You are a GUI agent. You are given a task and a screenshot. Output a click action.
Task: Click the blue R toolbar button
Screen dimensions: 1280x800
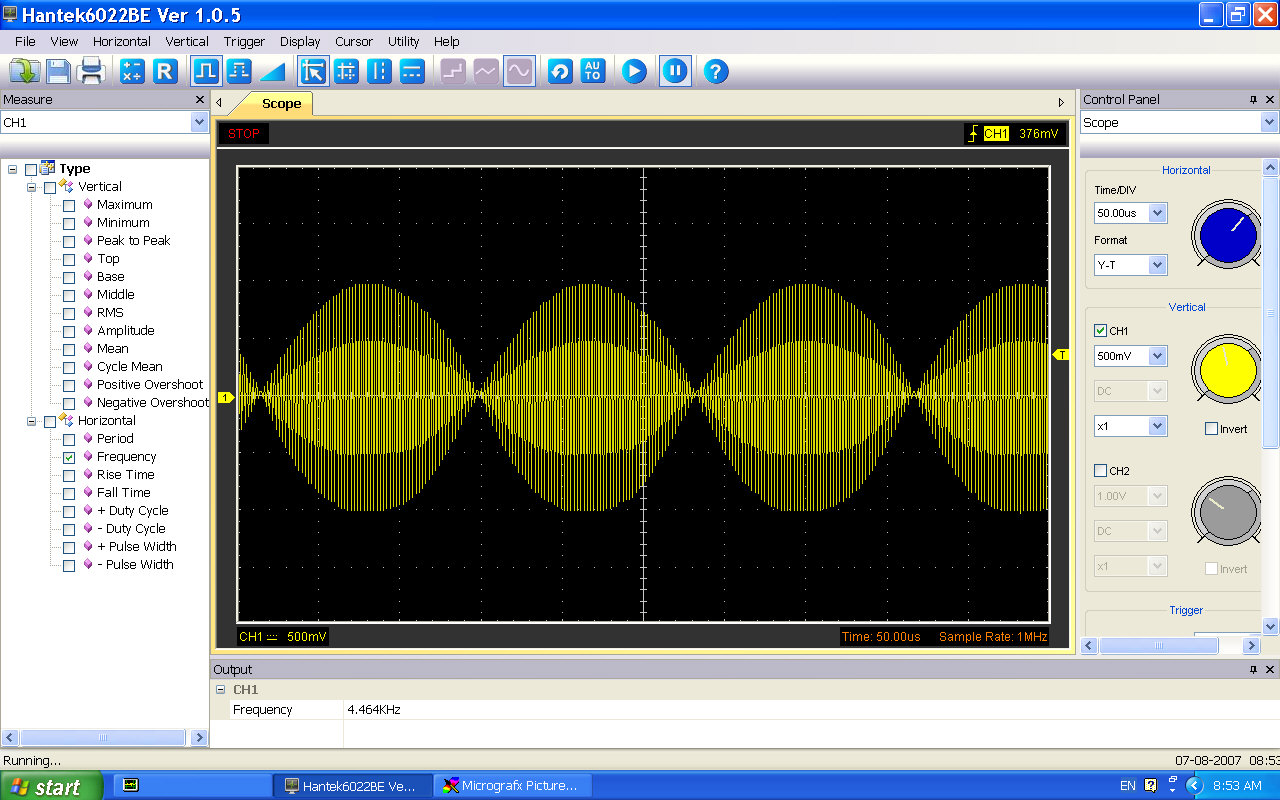pyautogui.click(x=165, y=71)
